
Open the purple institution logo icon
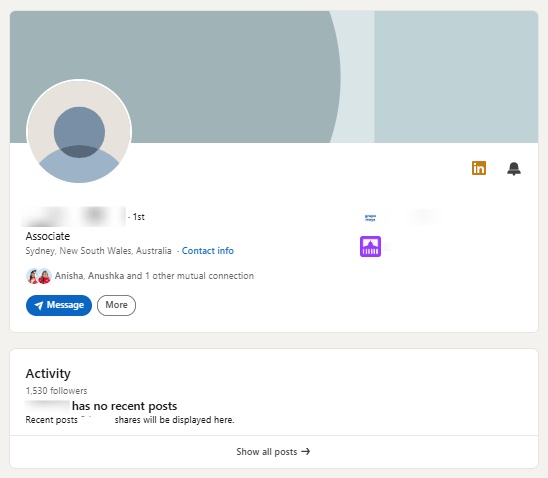370,246
